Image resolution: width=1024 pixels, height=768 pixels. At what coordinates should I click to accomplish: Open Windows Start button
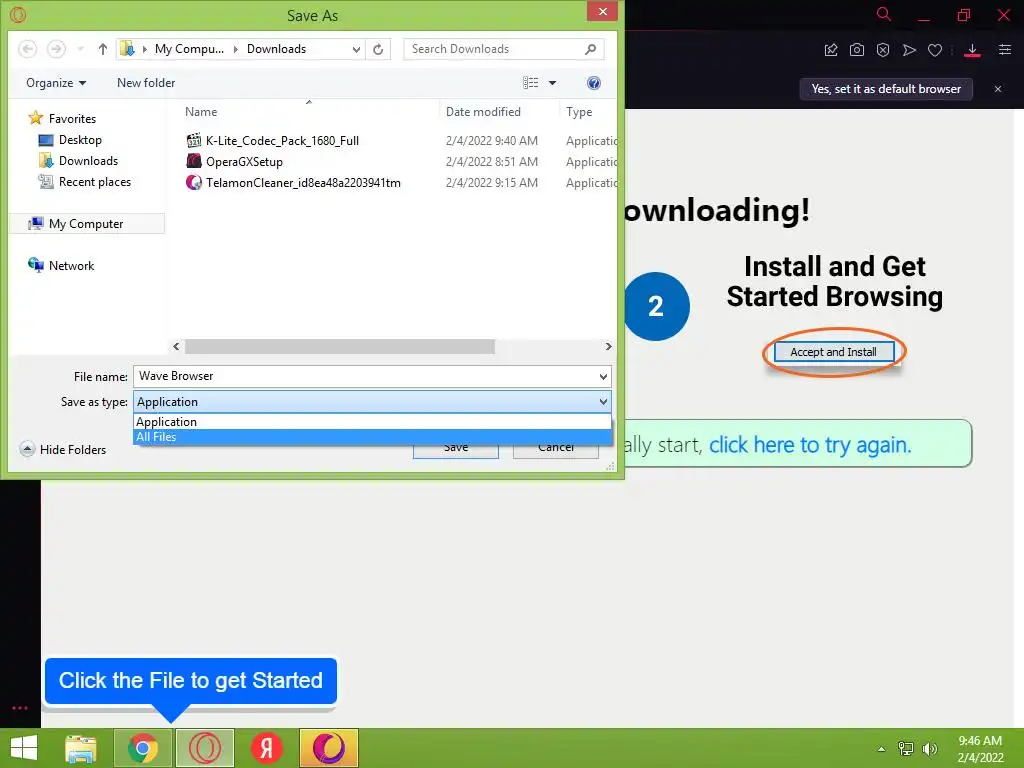pos(24,748)
